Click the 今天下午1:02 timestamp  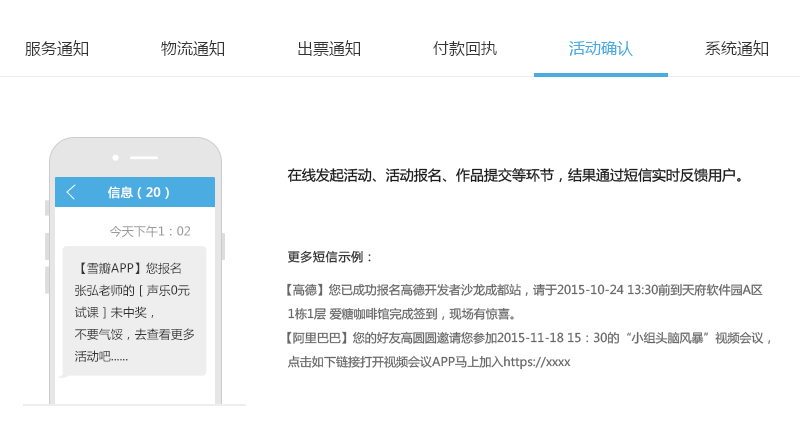pyautogui.click(x=150, y=231)
